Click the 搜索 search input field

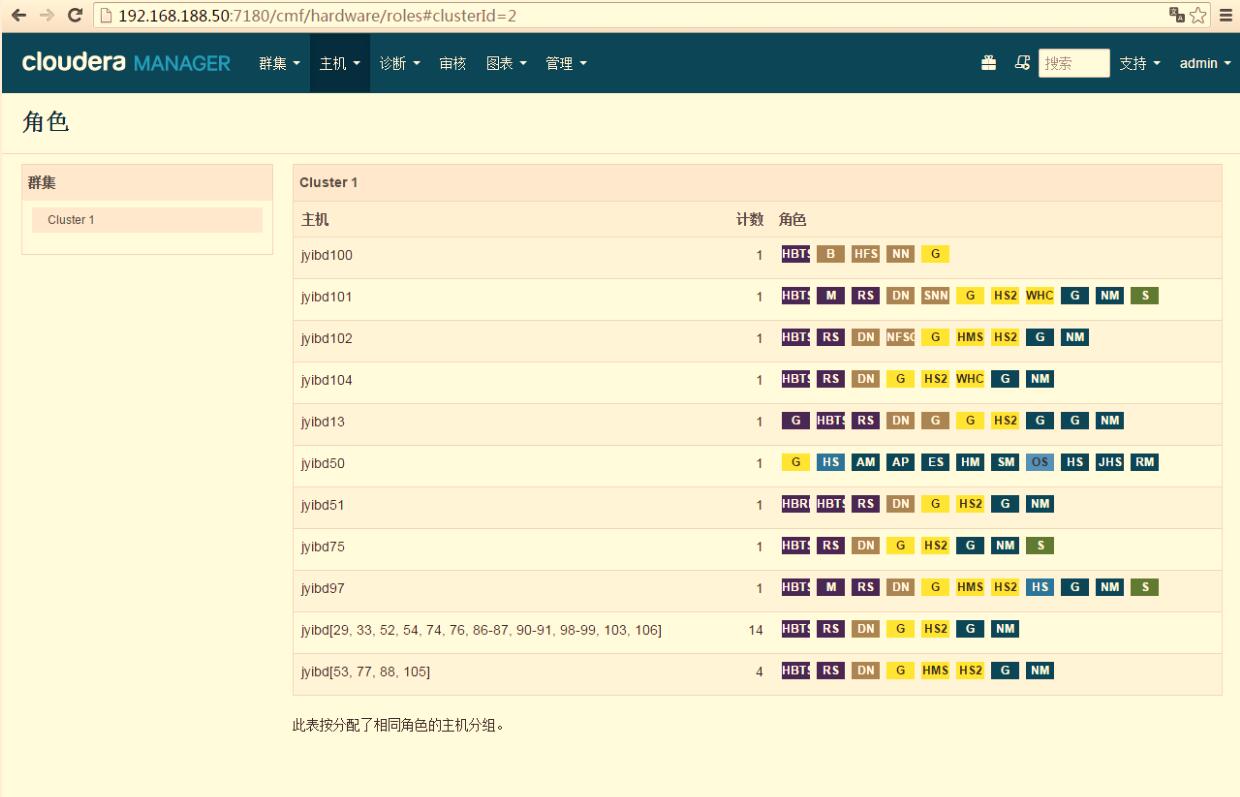pyautogui.click(x=1073, y=63)
